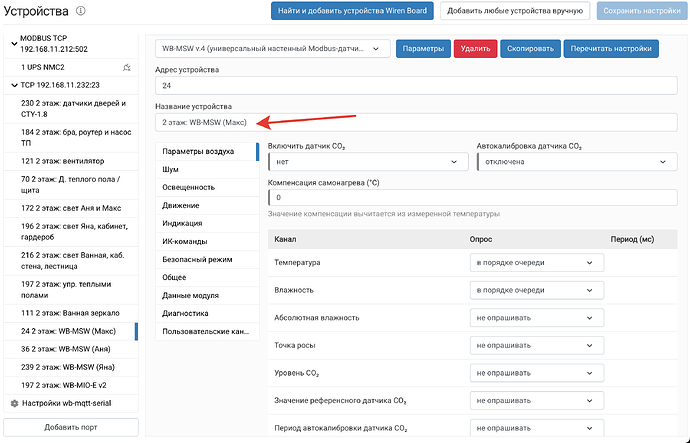Select 197 2 этаж: упр. теплыми полами
The image size is (690, 443).
point(71,290)
